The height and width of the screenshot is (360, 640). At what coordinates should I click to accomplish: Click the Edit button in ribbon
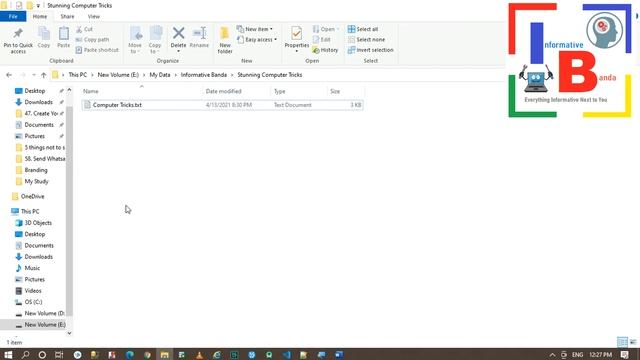[x=322, y=40]
